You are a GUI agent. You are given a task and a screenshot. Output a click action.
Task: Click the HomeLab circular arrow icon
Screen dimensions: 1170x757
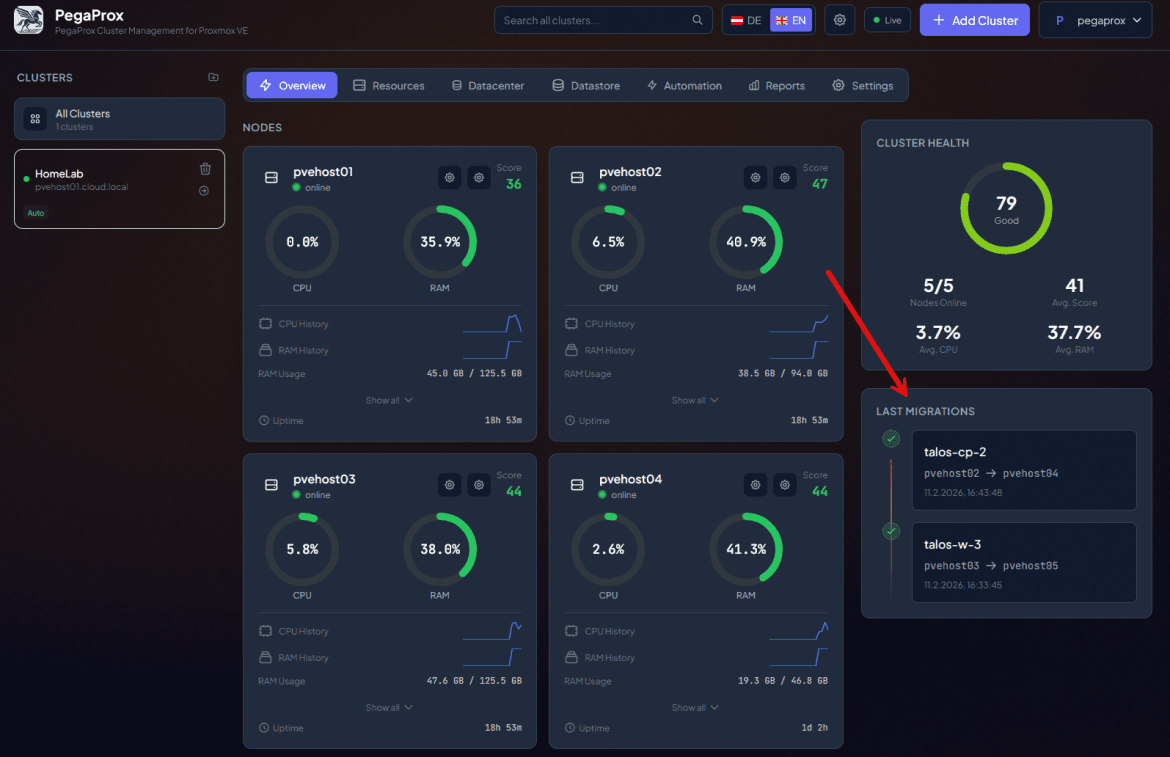point(204,191)
